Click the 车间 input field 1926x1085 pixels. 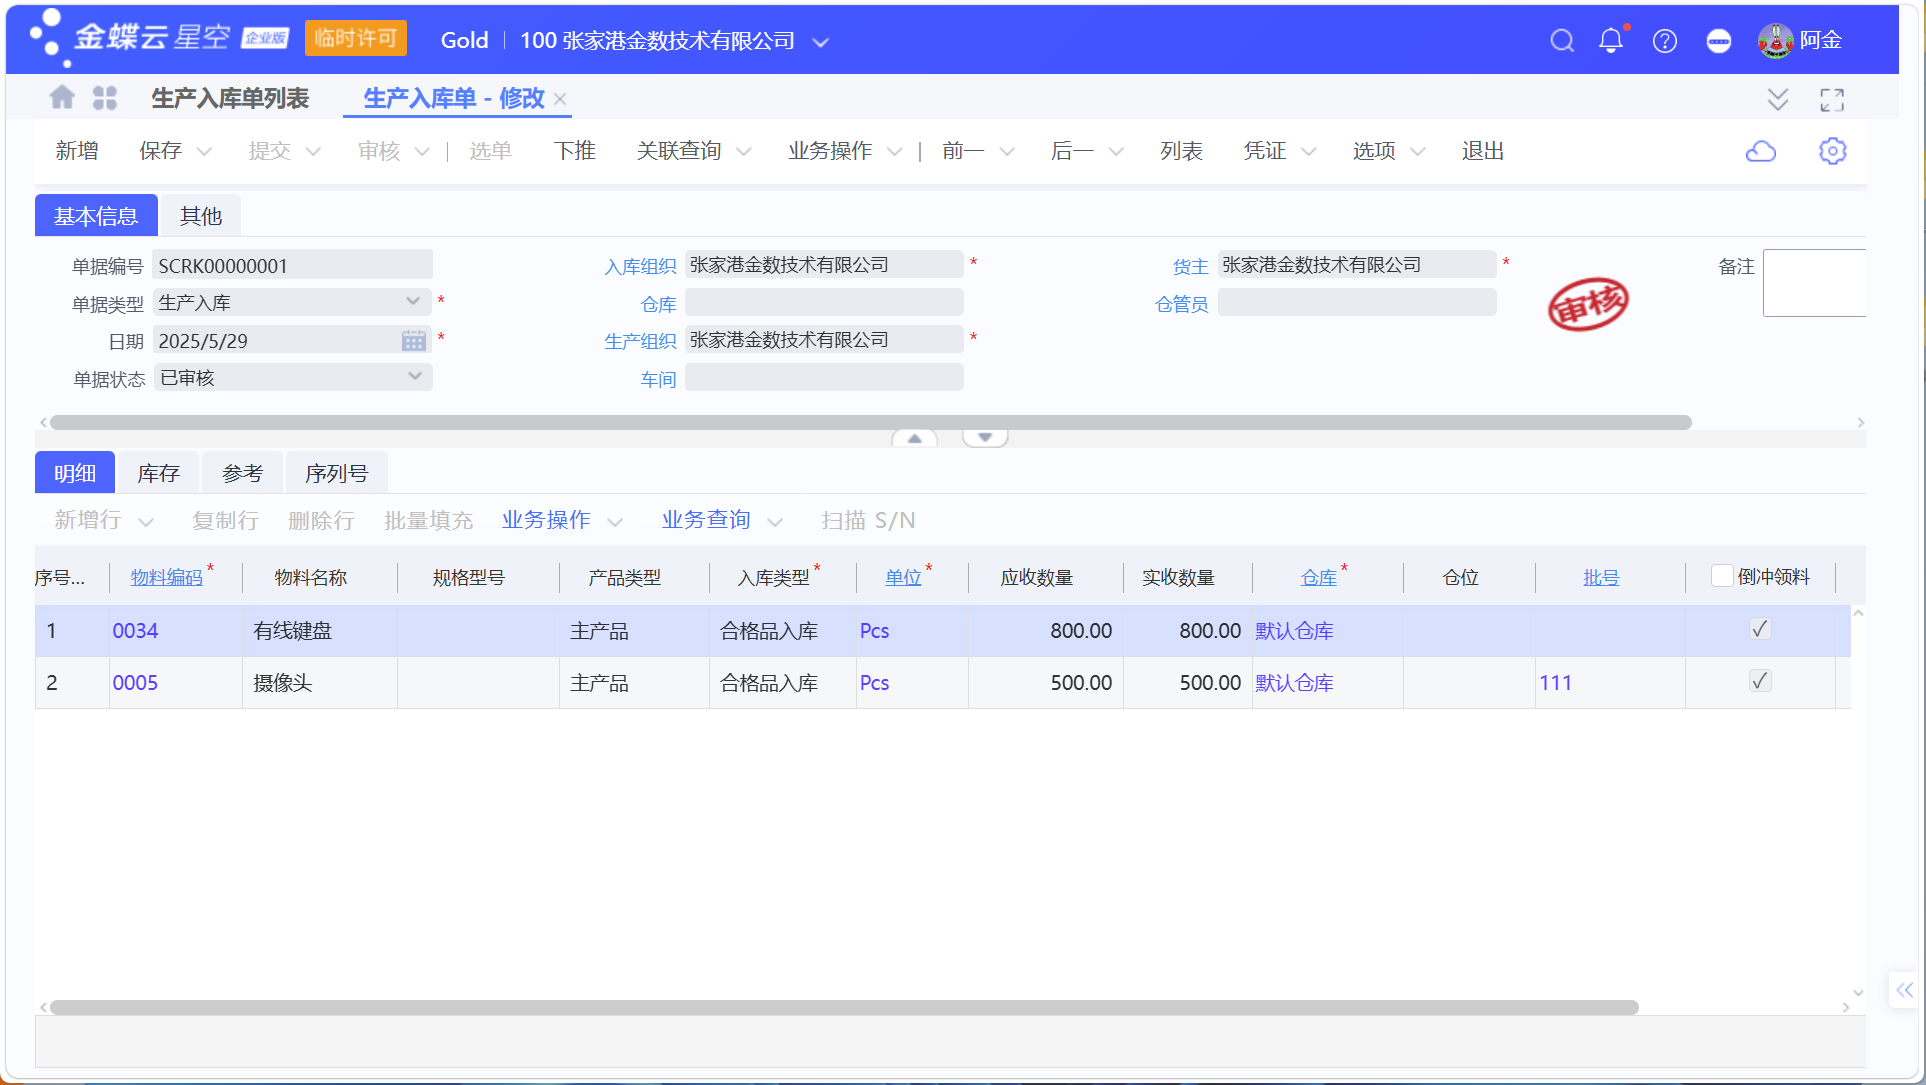824,378
